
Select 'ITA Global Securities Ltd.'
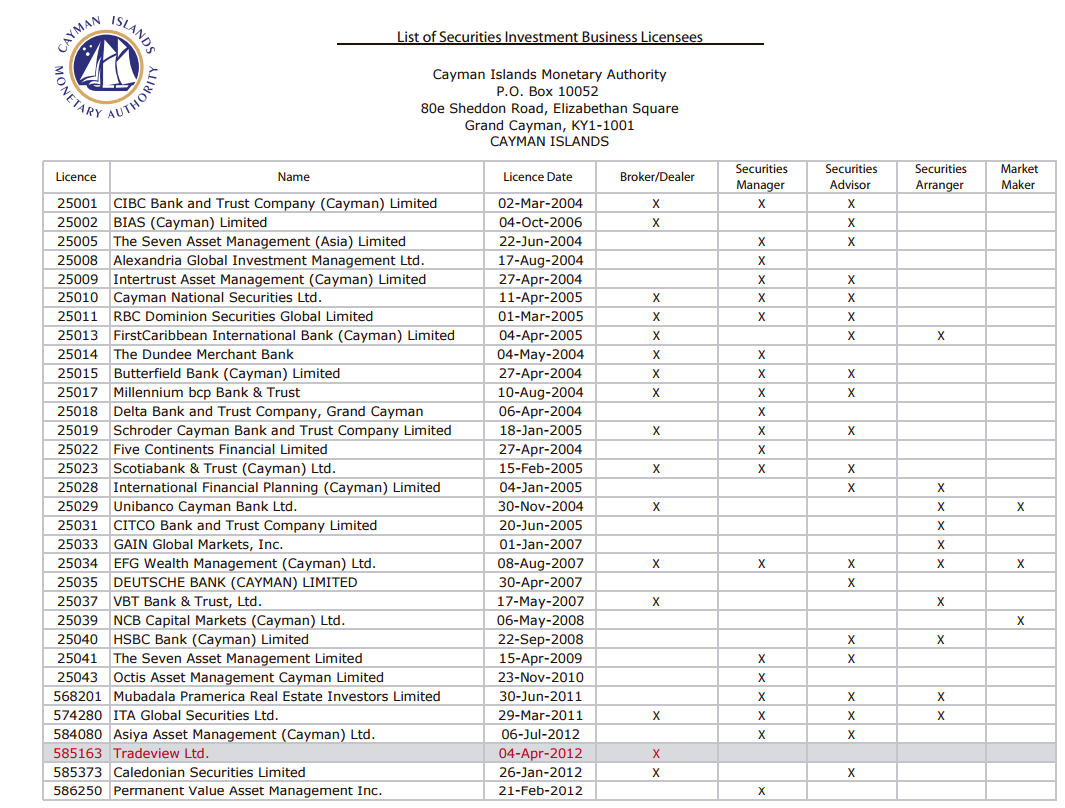pyautogui.click(x=196, y=716)
